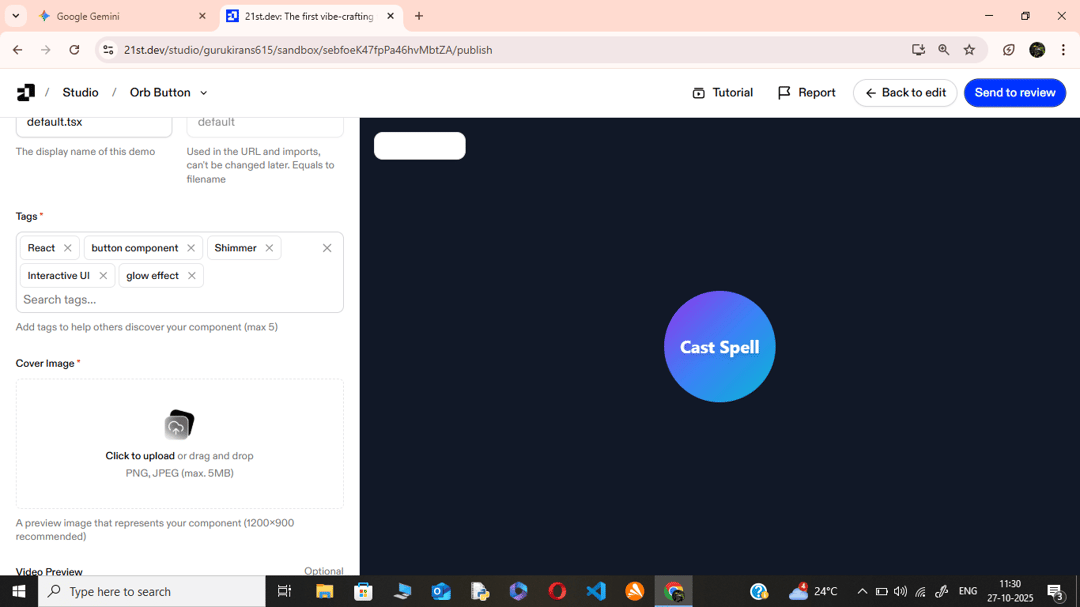Click the 21st.dev logo icon
The width and height of the screenshot is (1080, 607).
point(25,92)
